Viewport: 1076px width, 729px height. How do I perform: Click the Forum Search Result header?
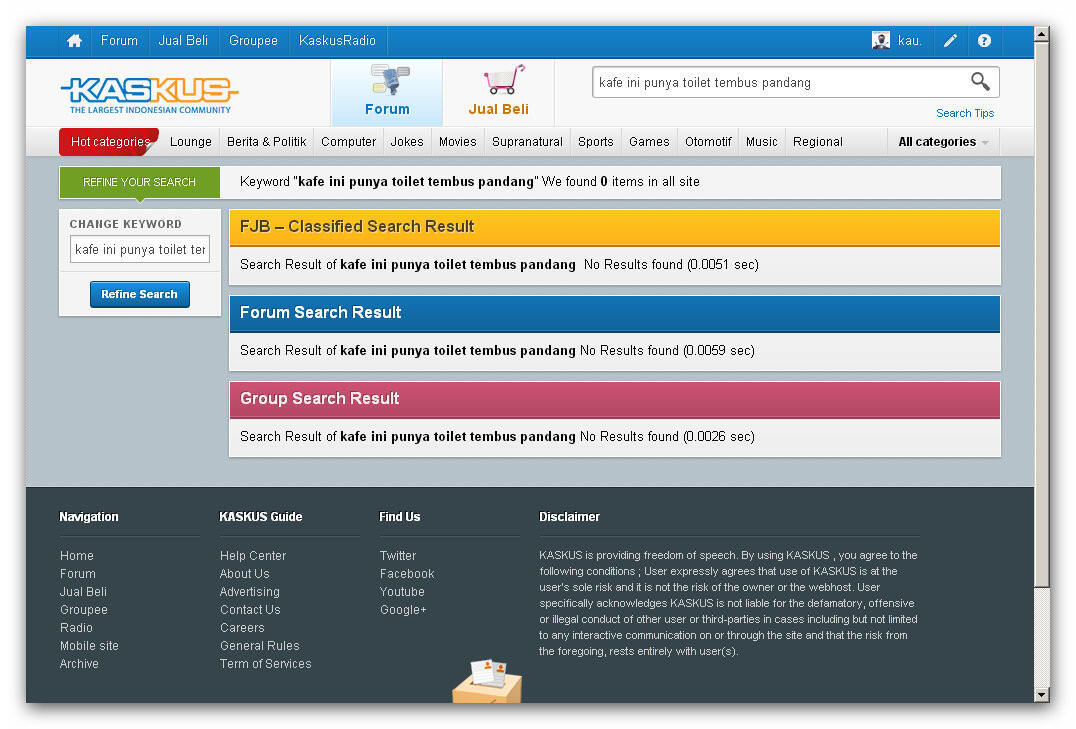[x=615, y=313]
